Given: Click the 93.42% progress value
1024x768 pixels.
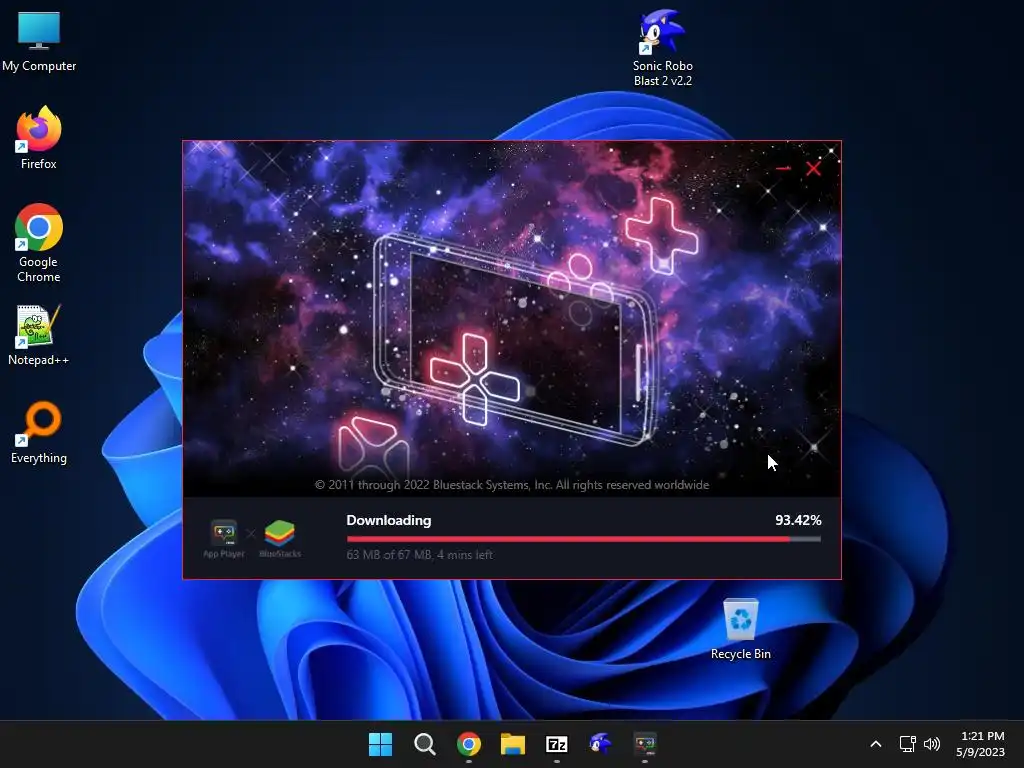Looking at the screenshot, I should click(x=798, y=520).
